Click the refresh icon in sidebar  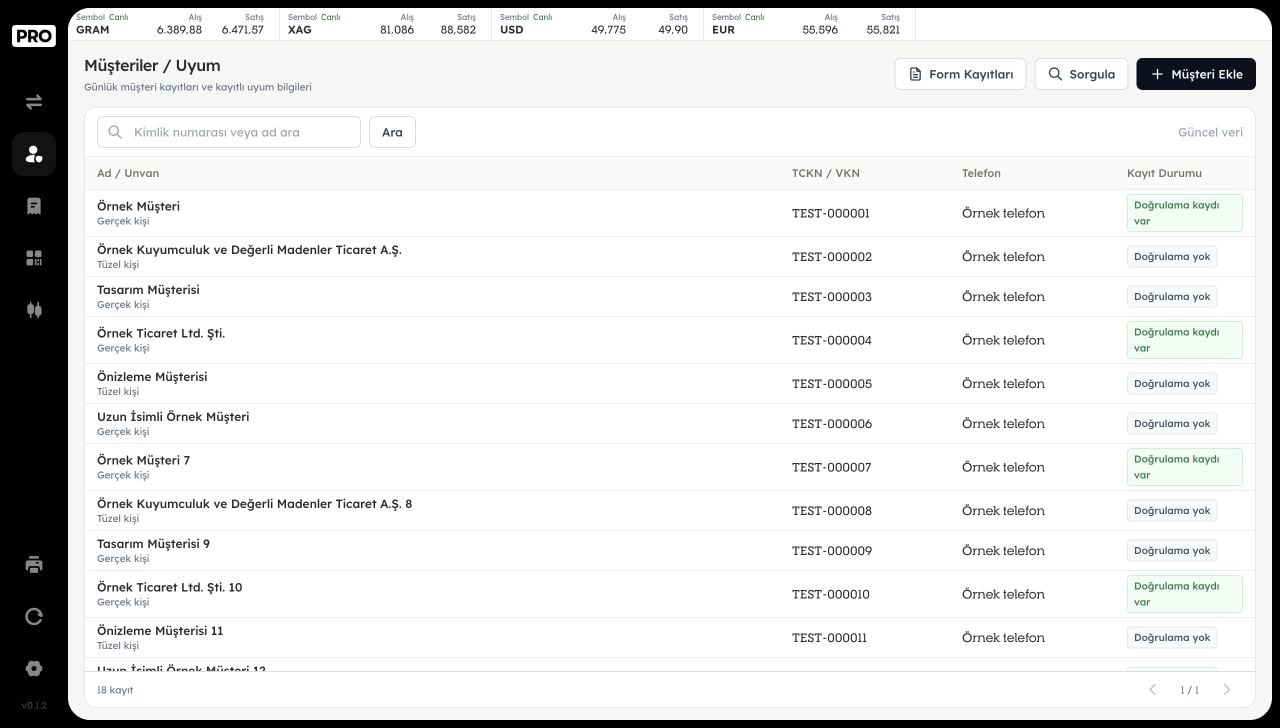tap(34, 616)
